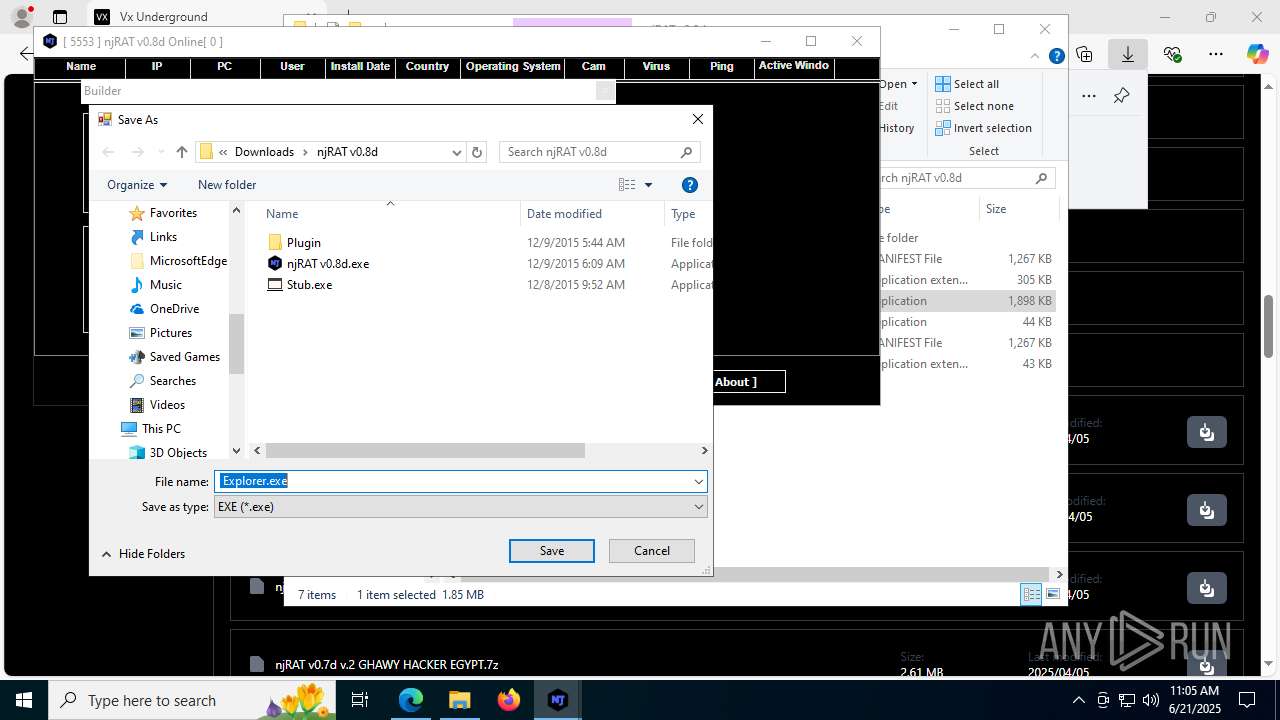Sort by Date modified column

pyautogui.click(x=564, y=214)
